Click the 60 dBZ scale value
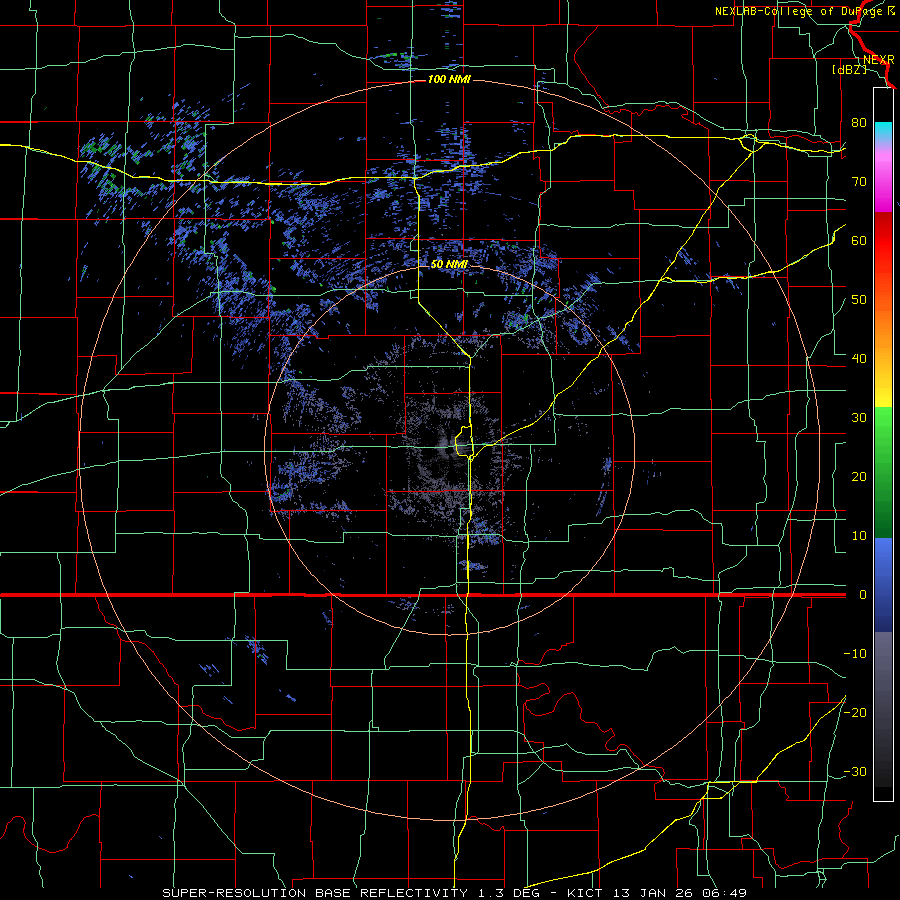The height and width of the screenshot is (900, 900). click(859, 240)
